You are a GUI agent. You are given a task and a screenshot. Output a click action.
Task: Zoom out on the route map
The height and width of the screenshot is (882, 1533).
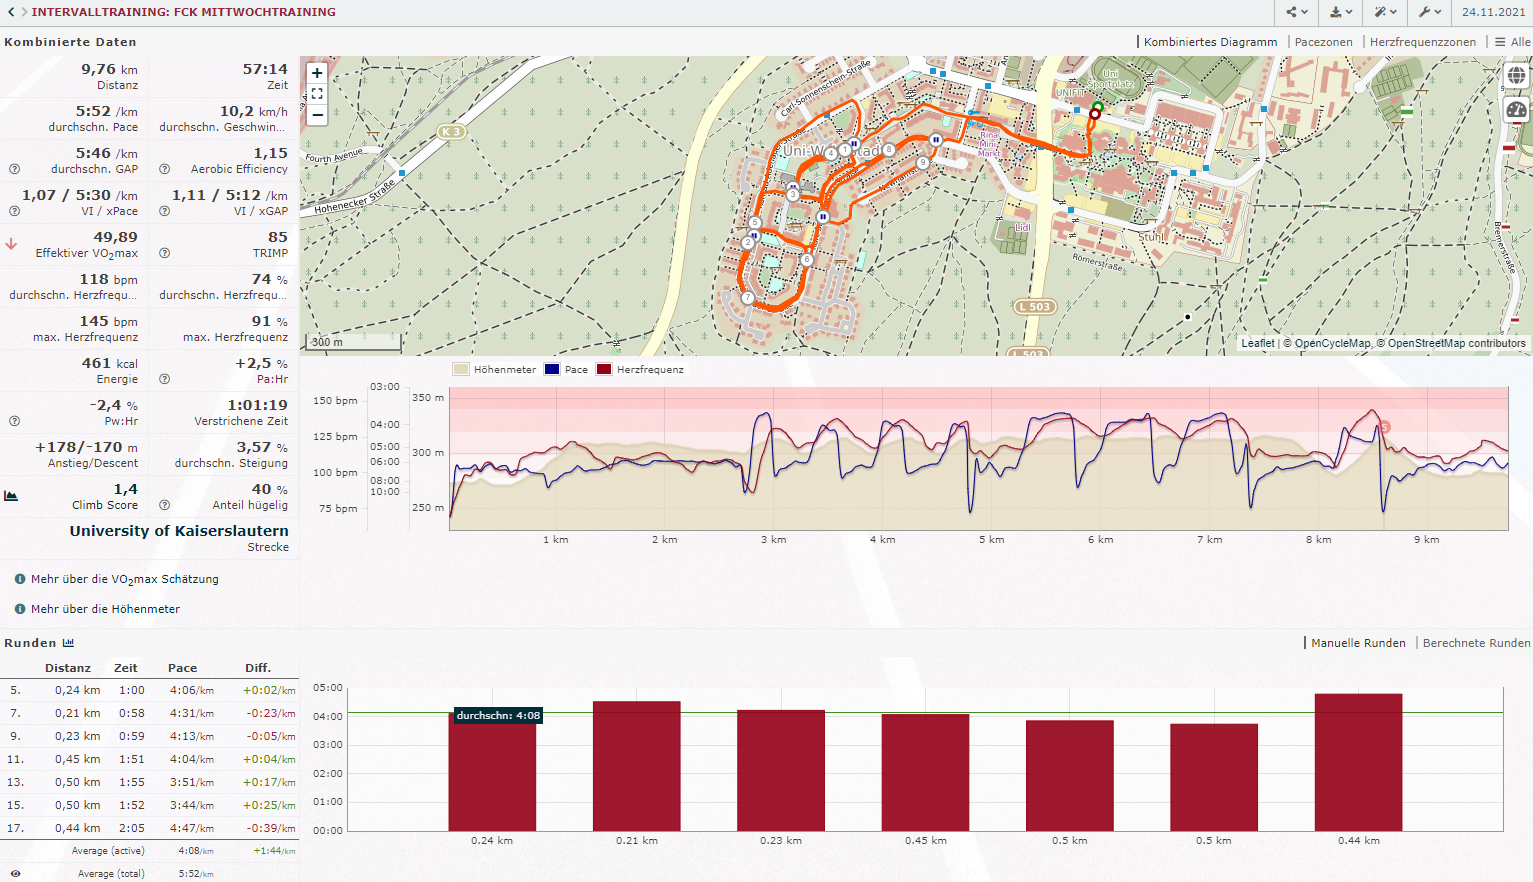click(x=317, y=115)
